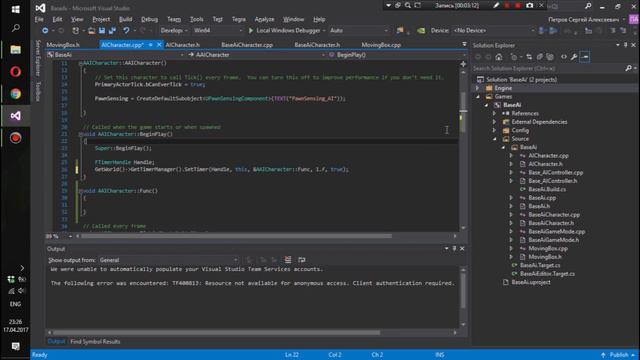Close the AICharacter.cpp tab
The height and width of the screenshot is (360, 640).
tap(159, 45)
